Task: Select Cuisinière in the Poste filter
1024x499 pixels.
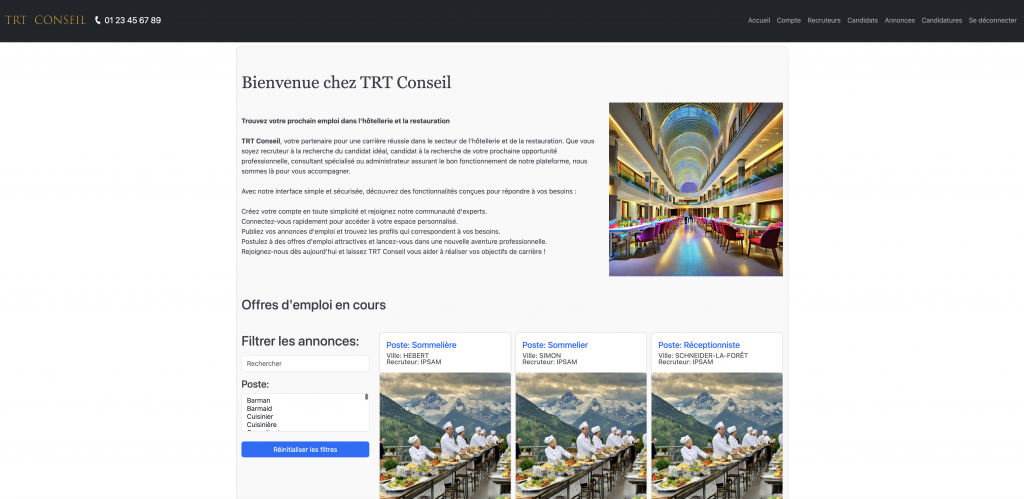Action: pyautogui.click(x=262, y=425)
